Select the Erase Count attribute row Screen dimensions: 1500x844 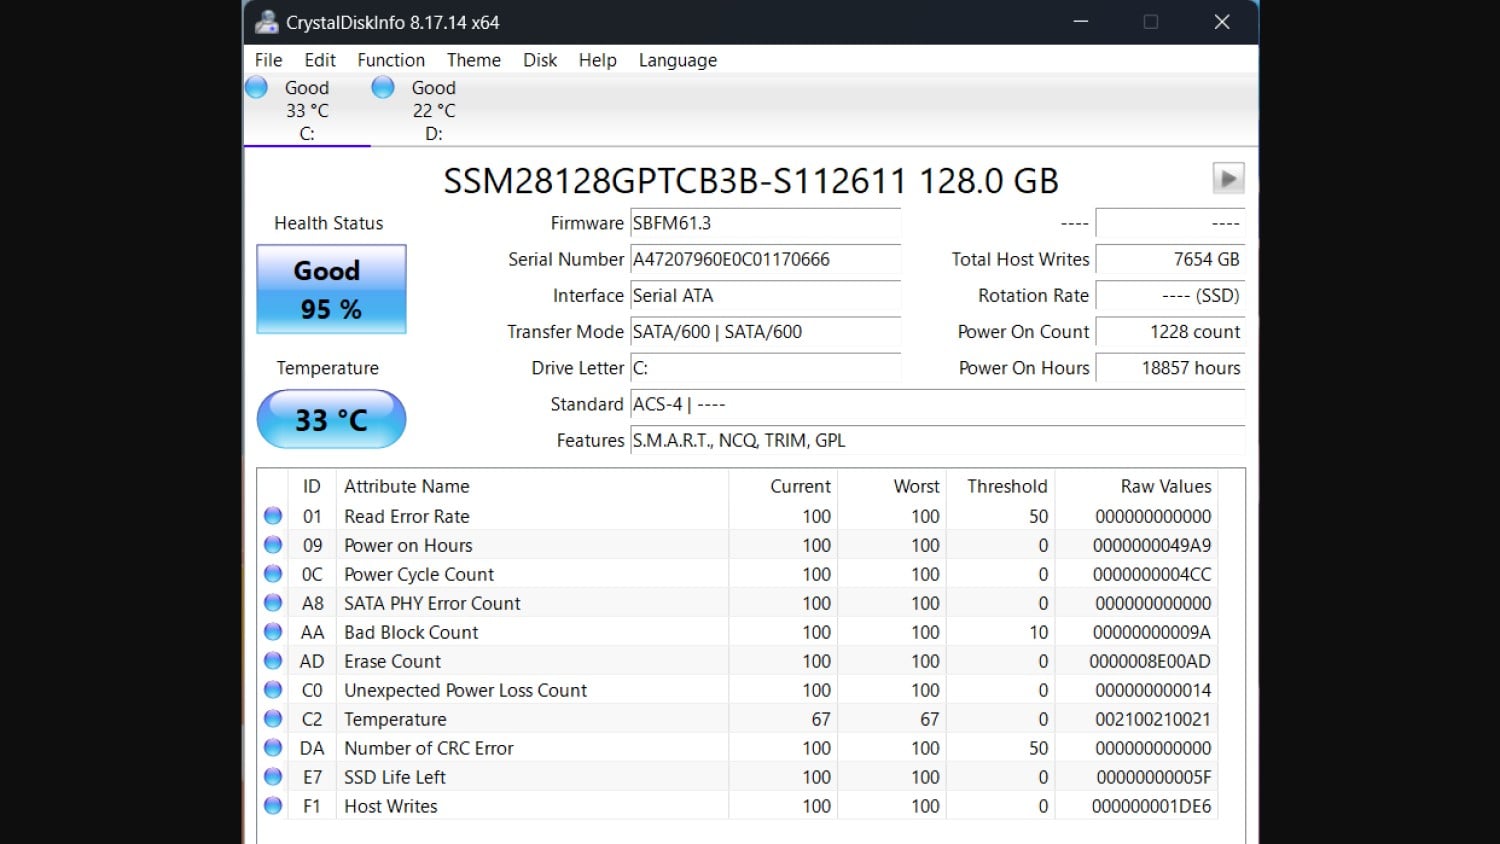393,661
